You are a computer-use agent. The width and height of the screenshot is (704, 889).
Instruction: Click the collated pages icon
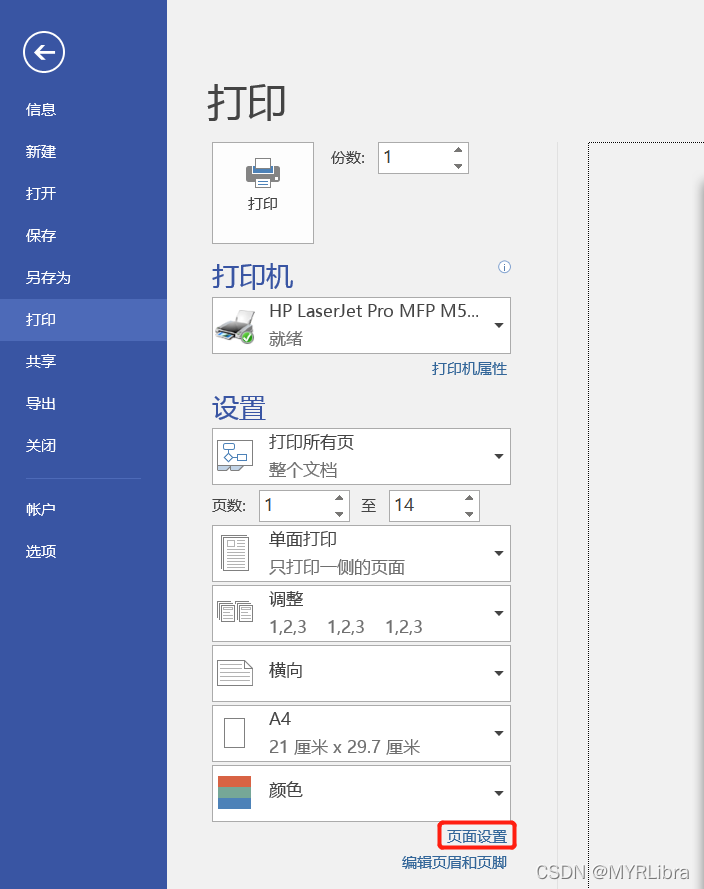point(235,611)
